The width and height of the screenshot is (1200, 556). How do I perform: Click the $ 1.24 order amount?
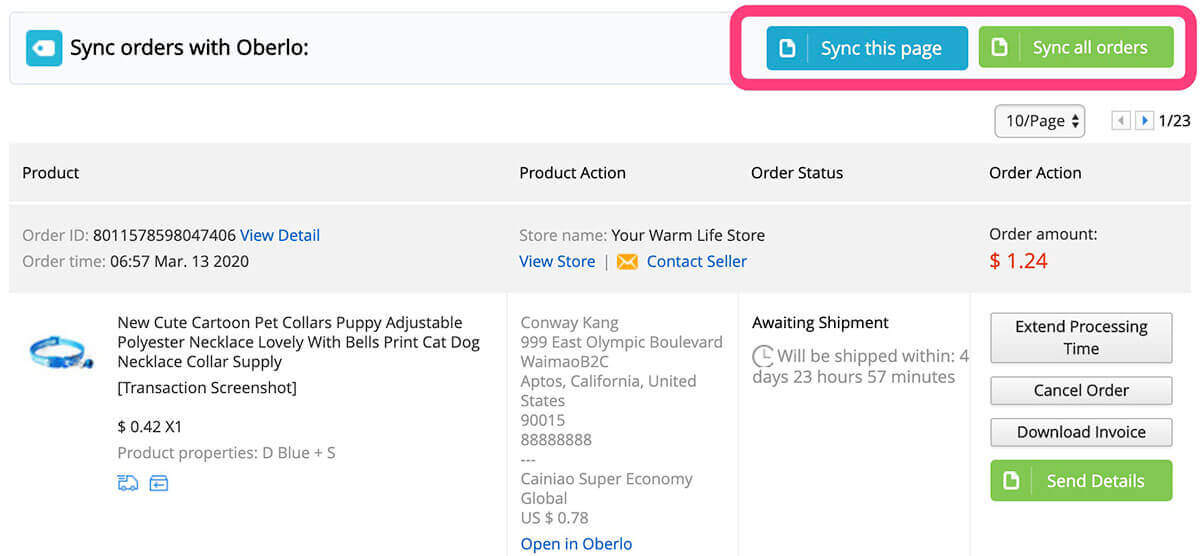1018,262
